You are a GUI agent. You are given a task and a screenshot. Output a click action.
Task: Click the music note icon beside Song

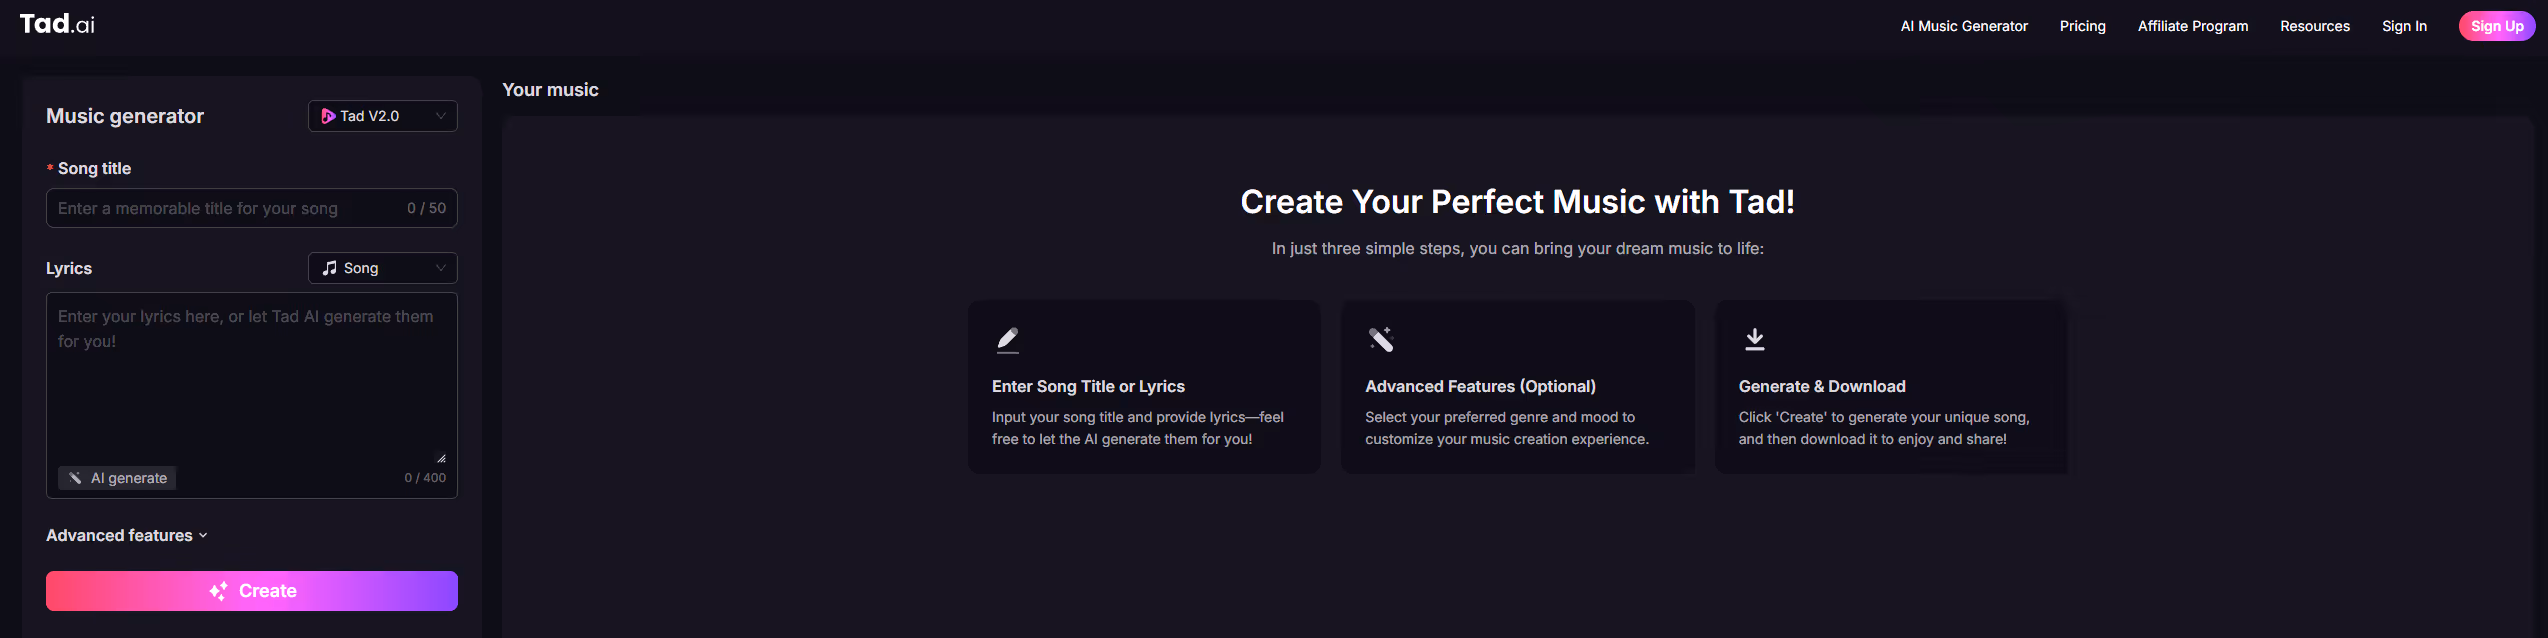(x=329, y=268)
